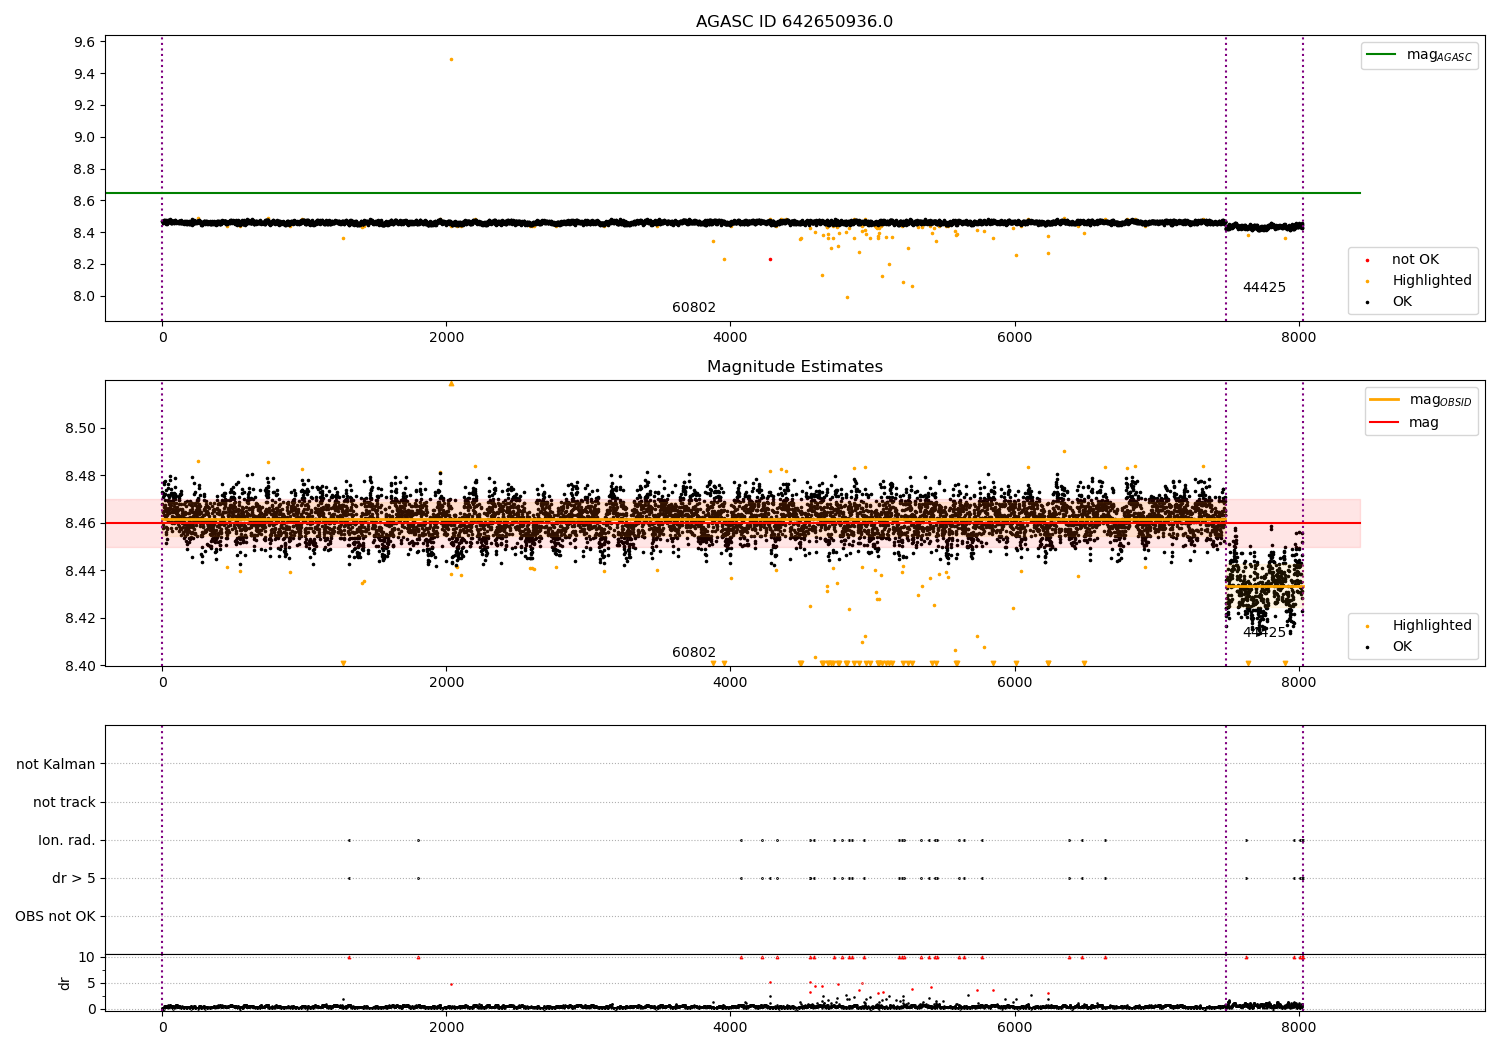Click the 8000 x-tick under Magnitude Estimates plot

coord(1299,682)
